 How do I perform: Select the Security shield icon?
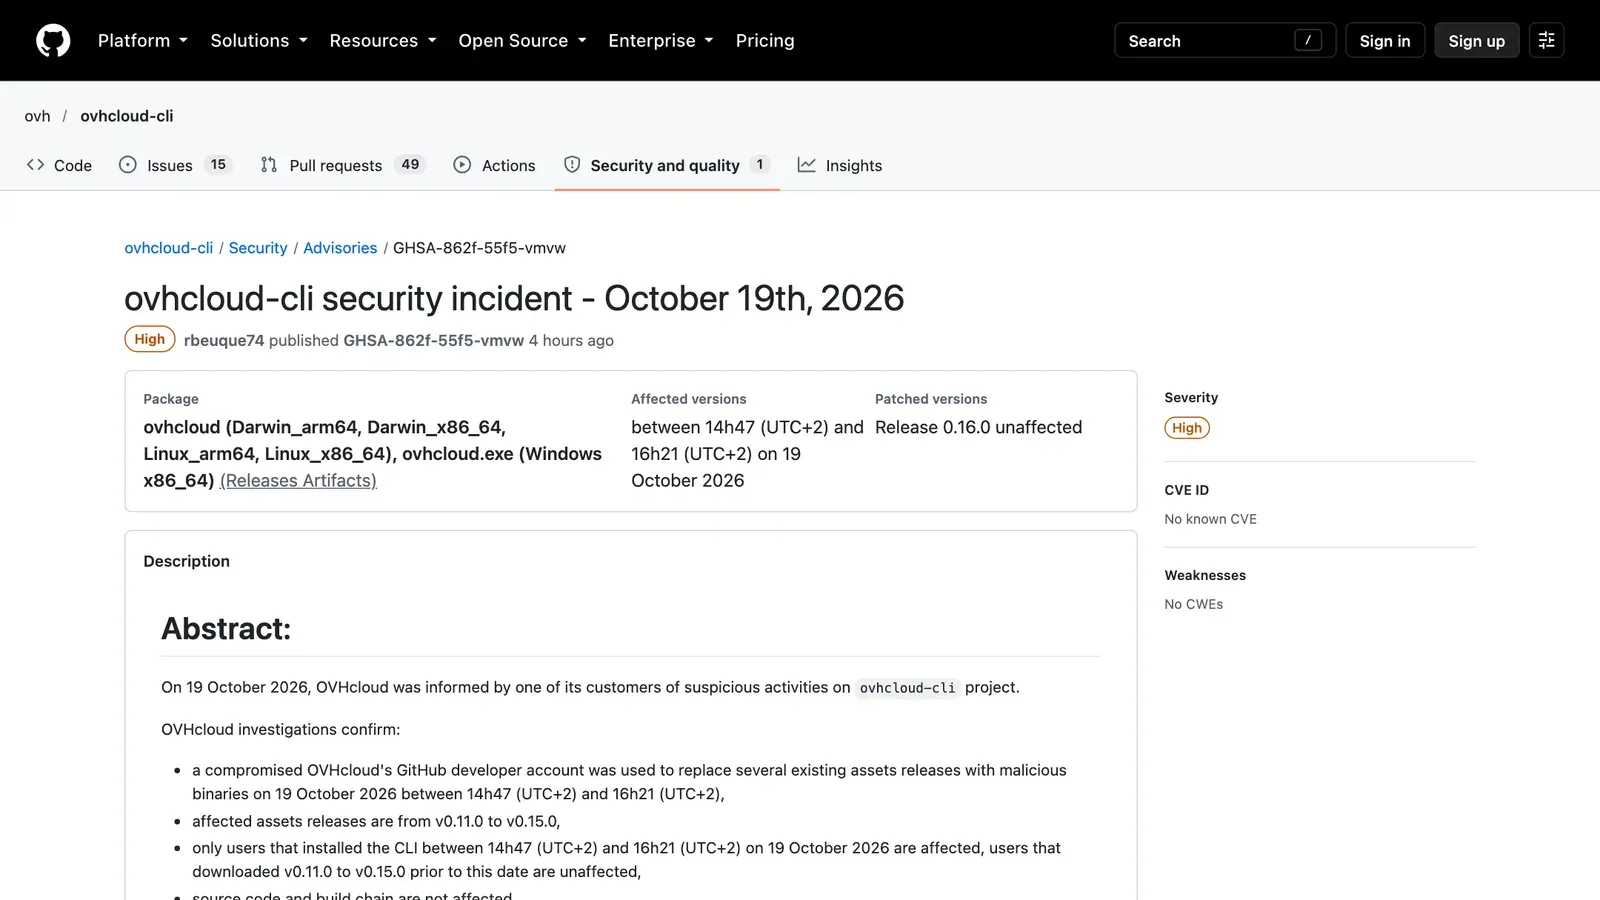click(x=572, y=165)
